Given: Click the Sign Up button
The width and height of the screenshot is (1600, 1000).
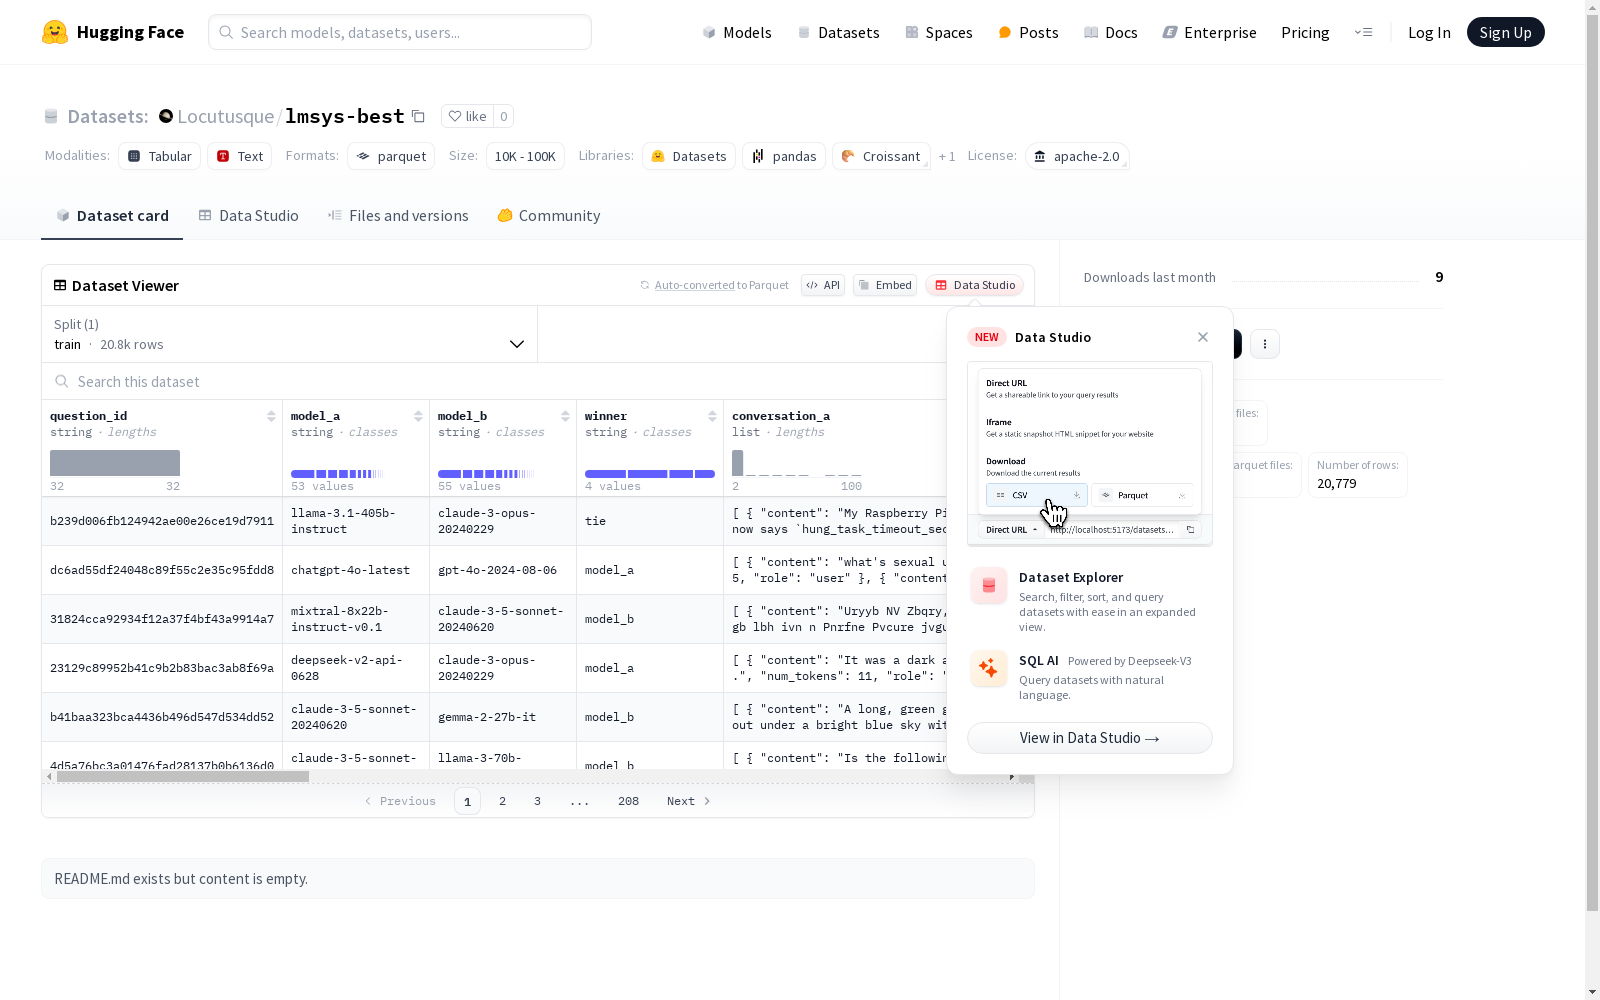Looking at the screenshot, I should click(1506, 32).
